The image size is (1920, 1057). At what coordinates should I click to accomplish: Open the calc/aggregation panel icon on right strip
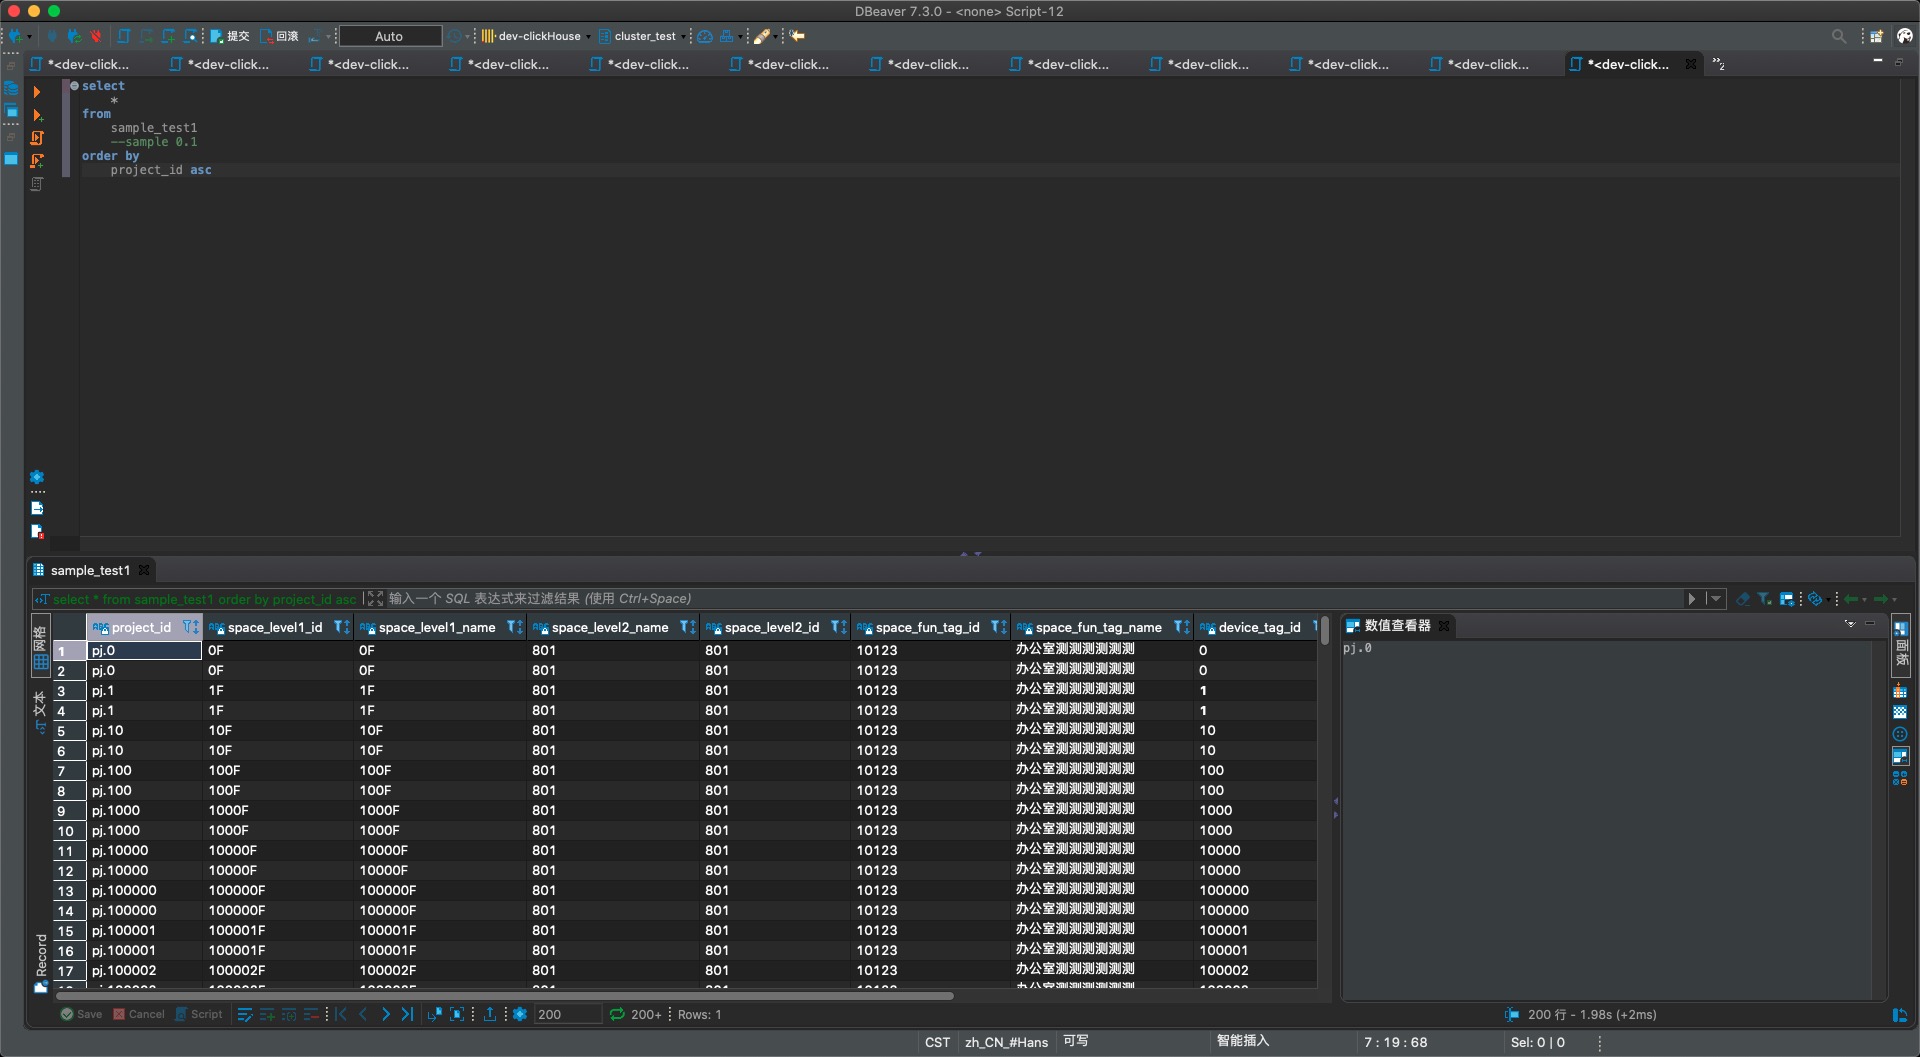click(x=1900, y=692)
